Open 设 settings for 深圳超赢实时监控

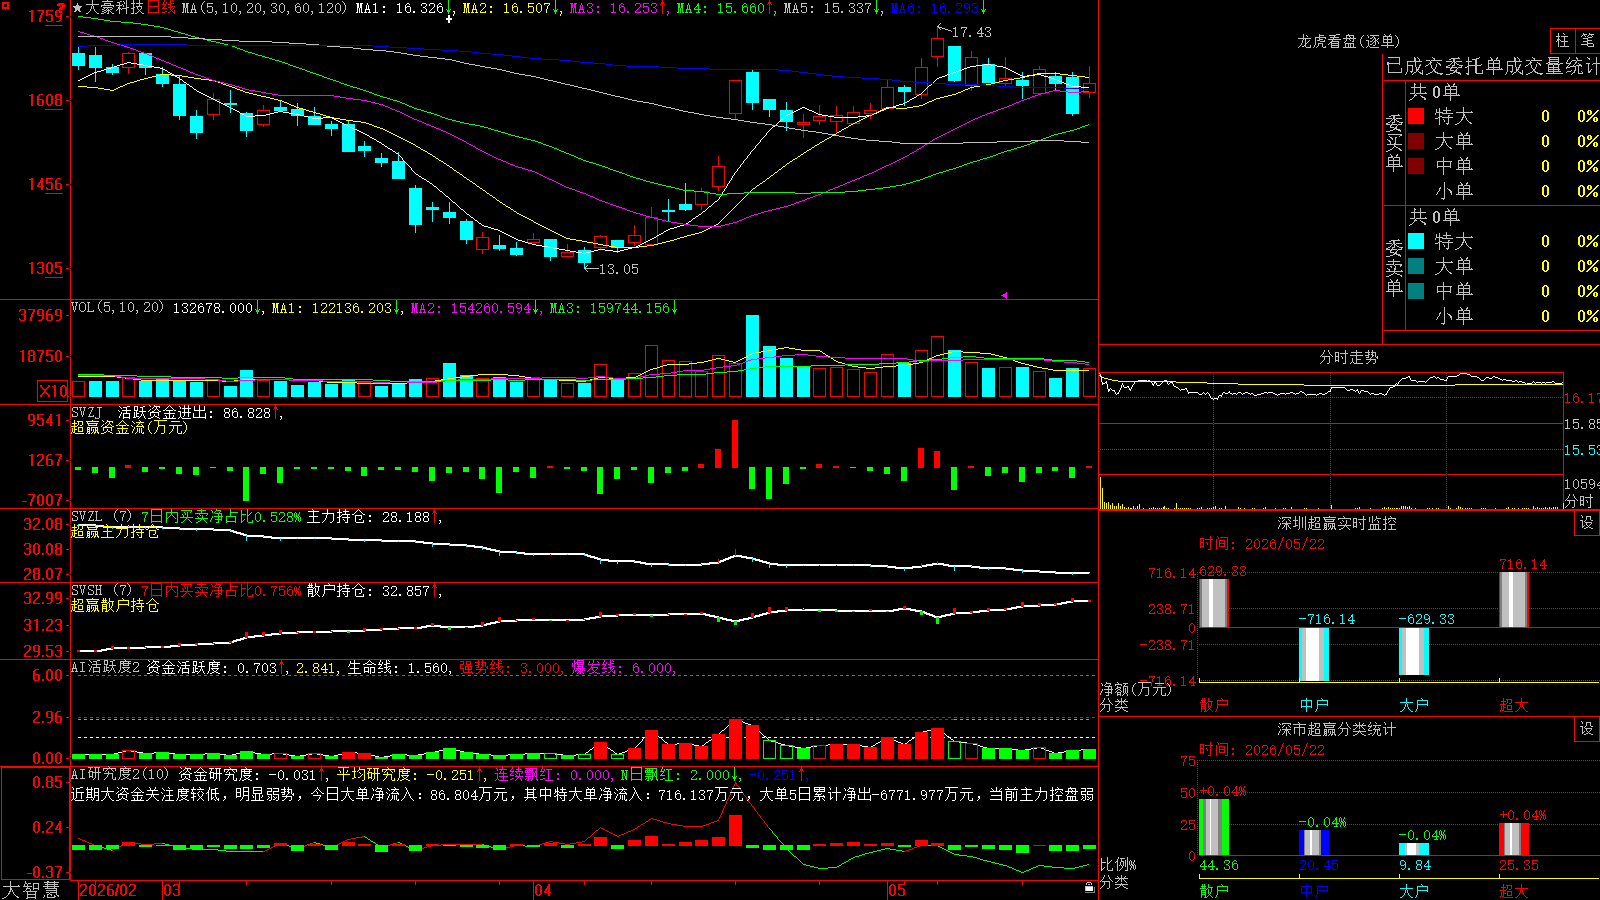[x=1587, y=523]
